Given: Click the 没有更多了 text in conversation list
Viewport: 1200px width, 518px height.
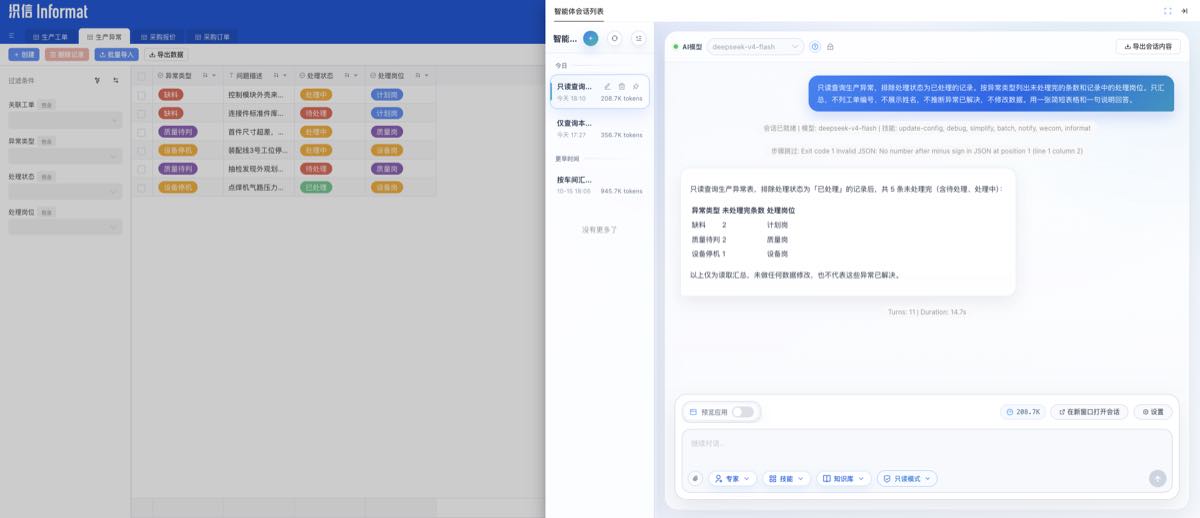Looking at the screenshot, I should 599,229.
